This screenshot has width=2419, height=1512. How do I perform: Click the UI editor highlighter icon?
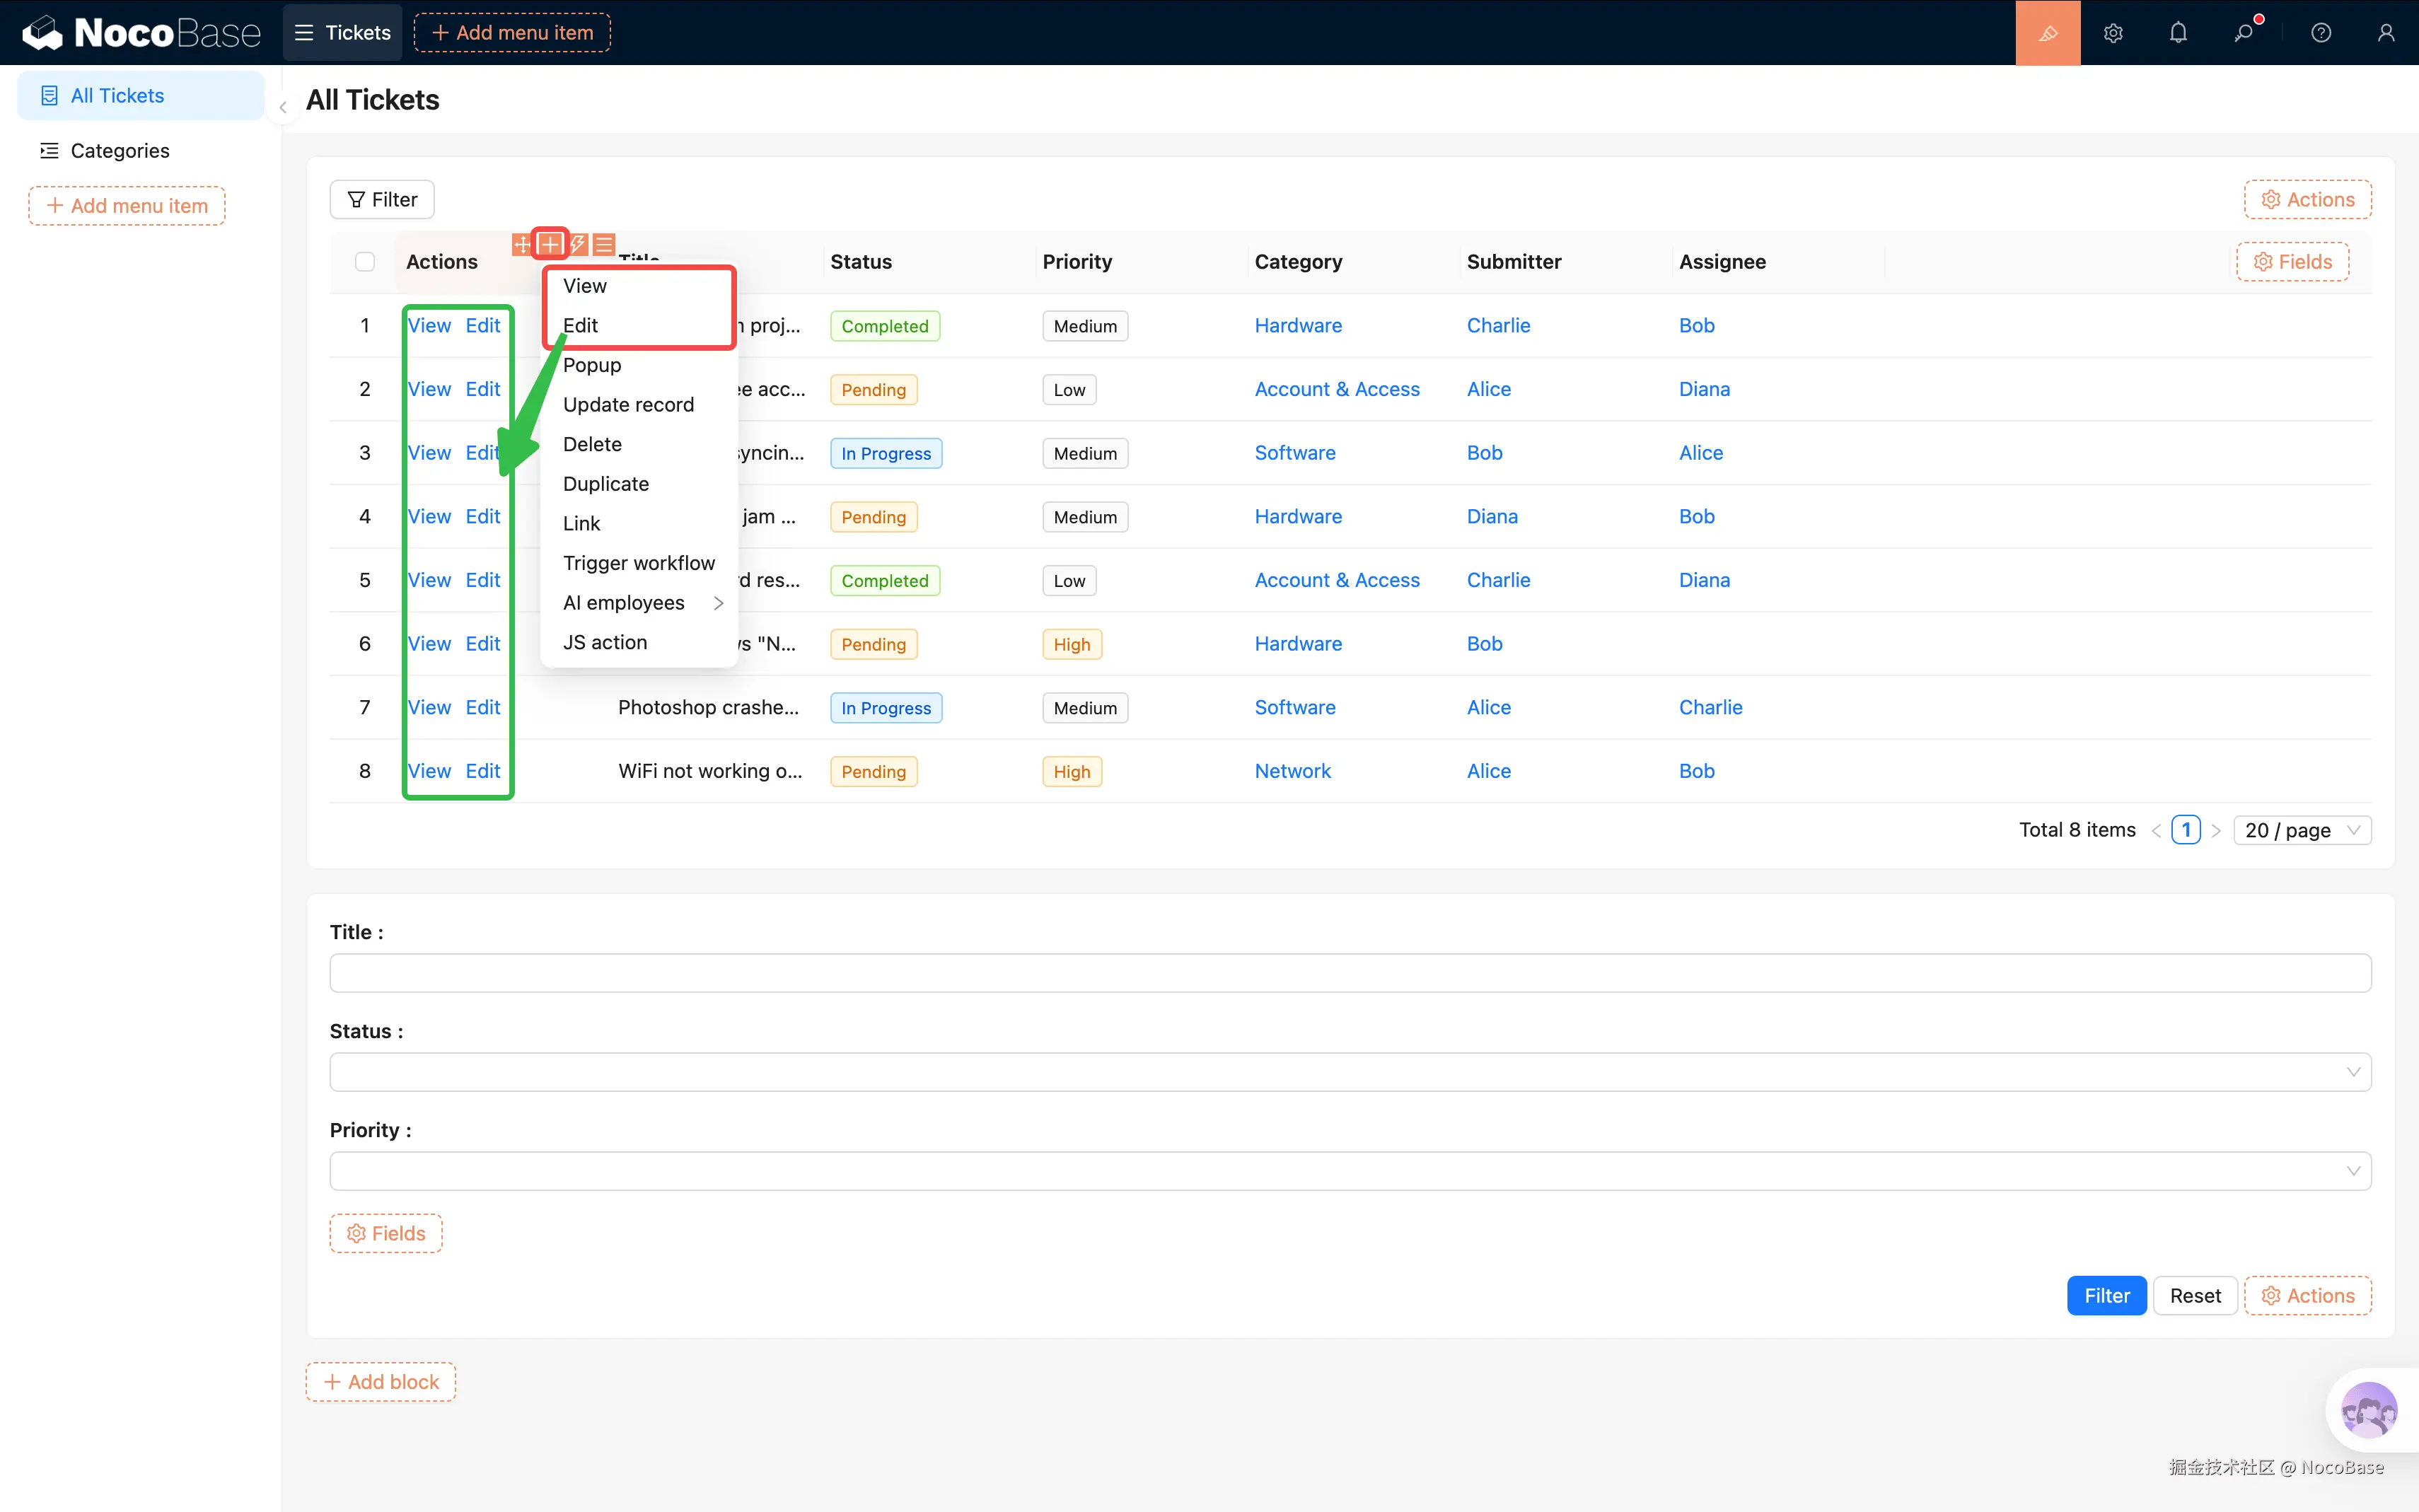pyautogui.click(x=2047, y=33)
